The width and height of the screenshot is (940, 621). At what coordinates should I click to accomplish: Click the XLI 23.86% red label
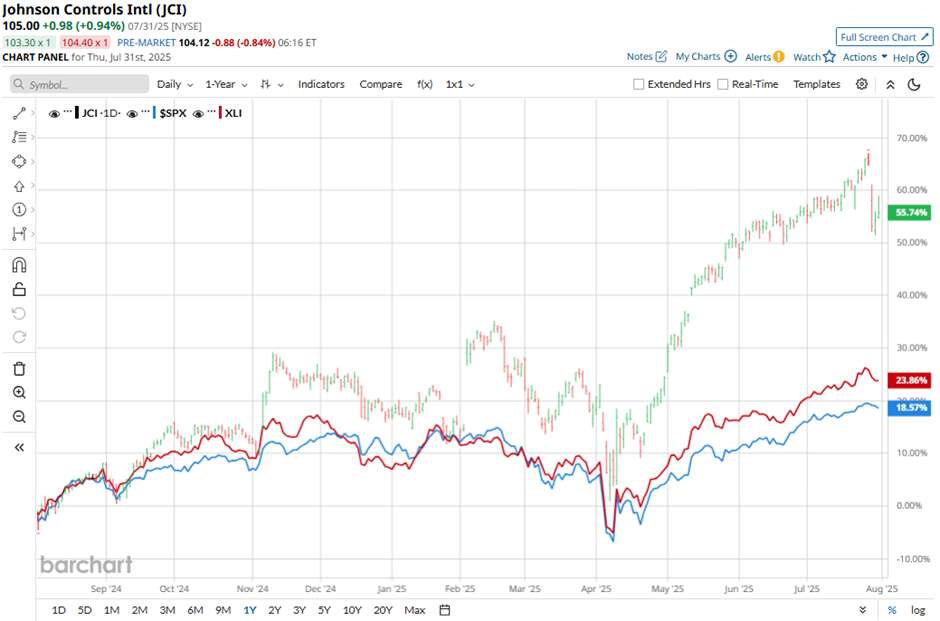pos(909,380)
